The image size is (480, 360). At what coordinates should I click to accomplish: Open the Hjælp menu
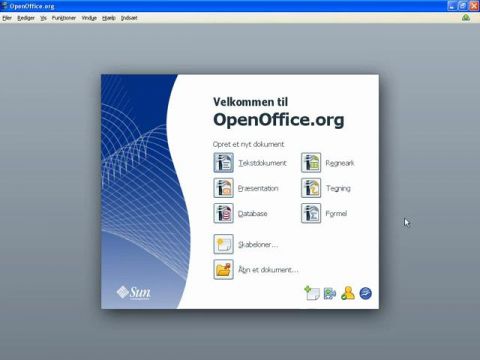[109, 18]
